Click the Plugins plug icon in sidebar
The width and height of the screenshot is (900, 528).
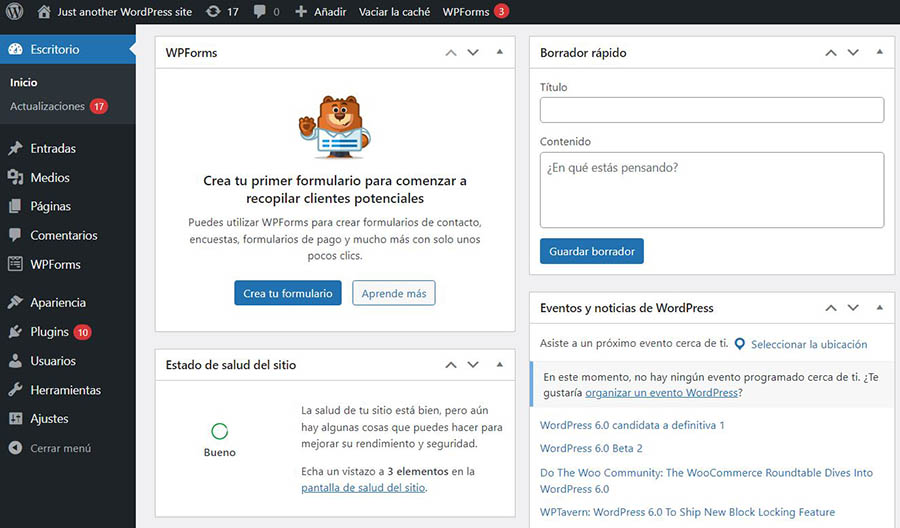[15, 332]
